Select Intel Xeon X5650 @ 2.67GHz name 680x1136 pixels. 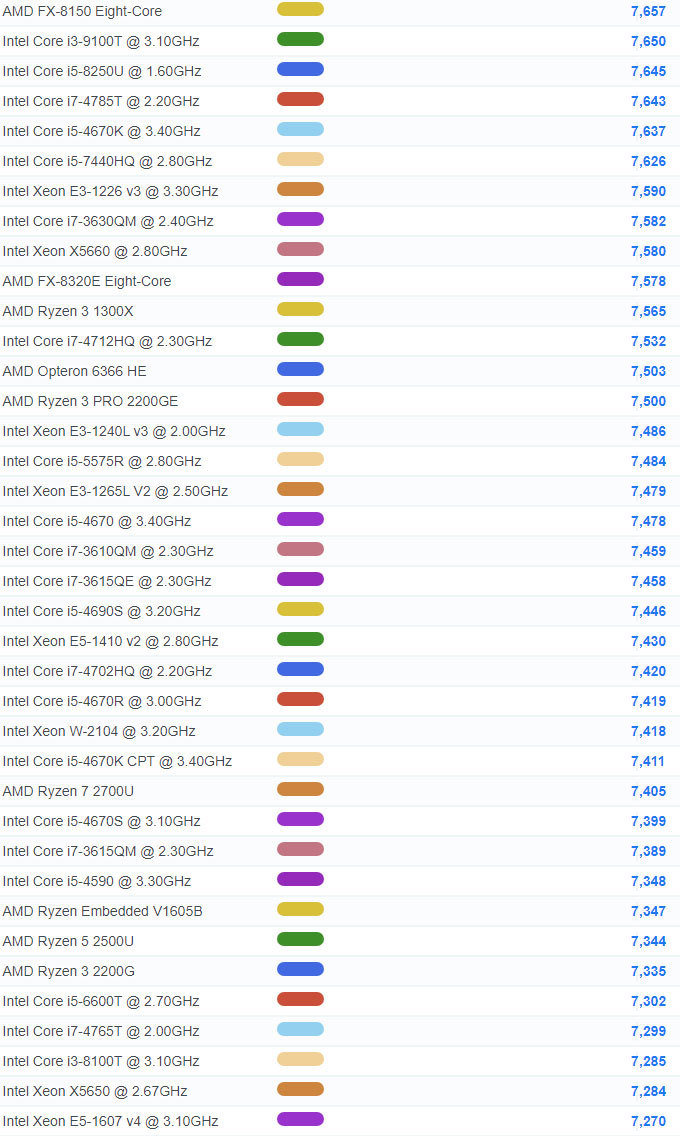95,1091
